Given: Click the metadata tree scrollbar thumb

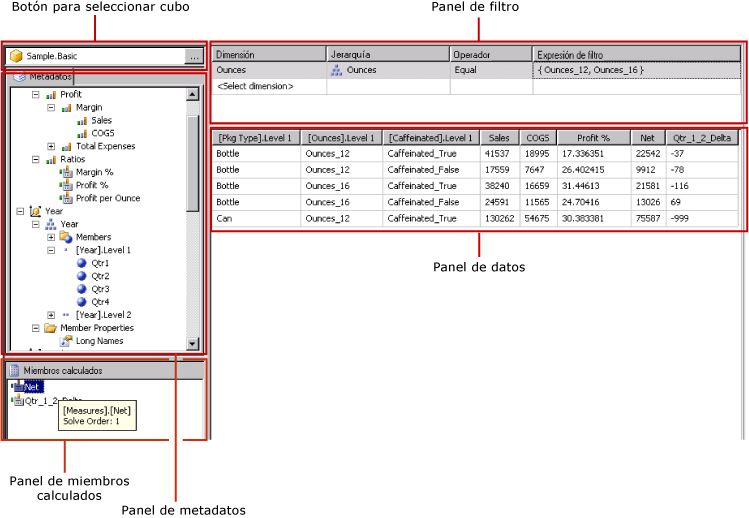Looking at the screenshot, I should [193, 163].
